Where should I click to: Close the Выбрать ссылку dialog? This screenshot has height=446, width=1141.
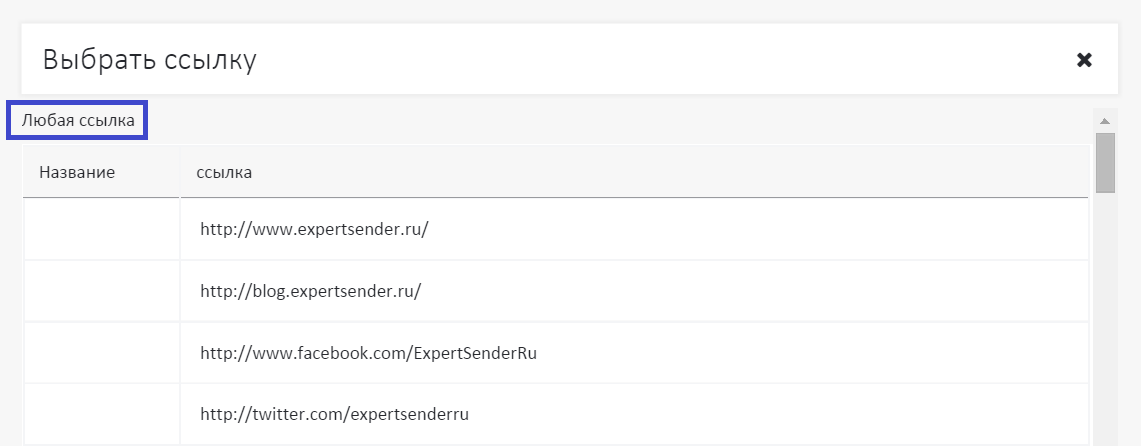[x=1084, y=60]
